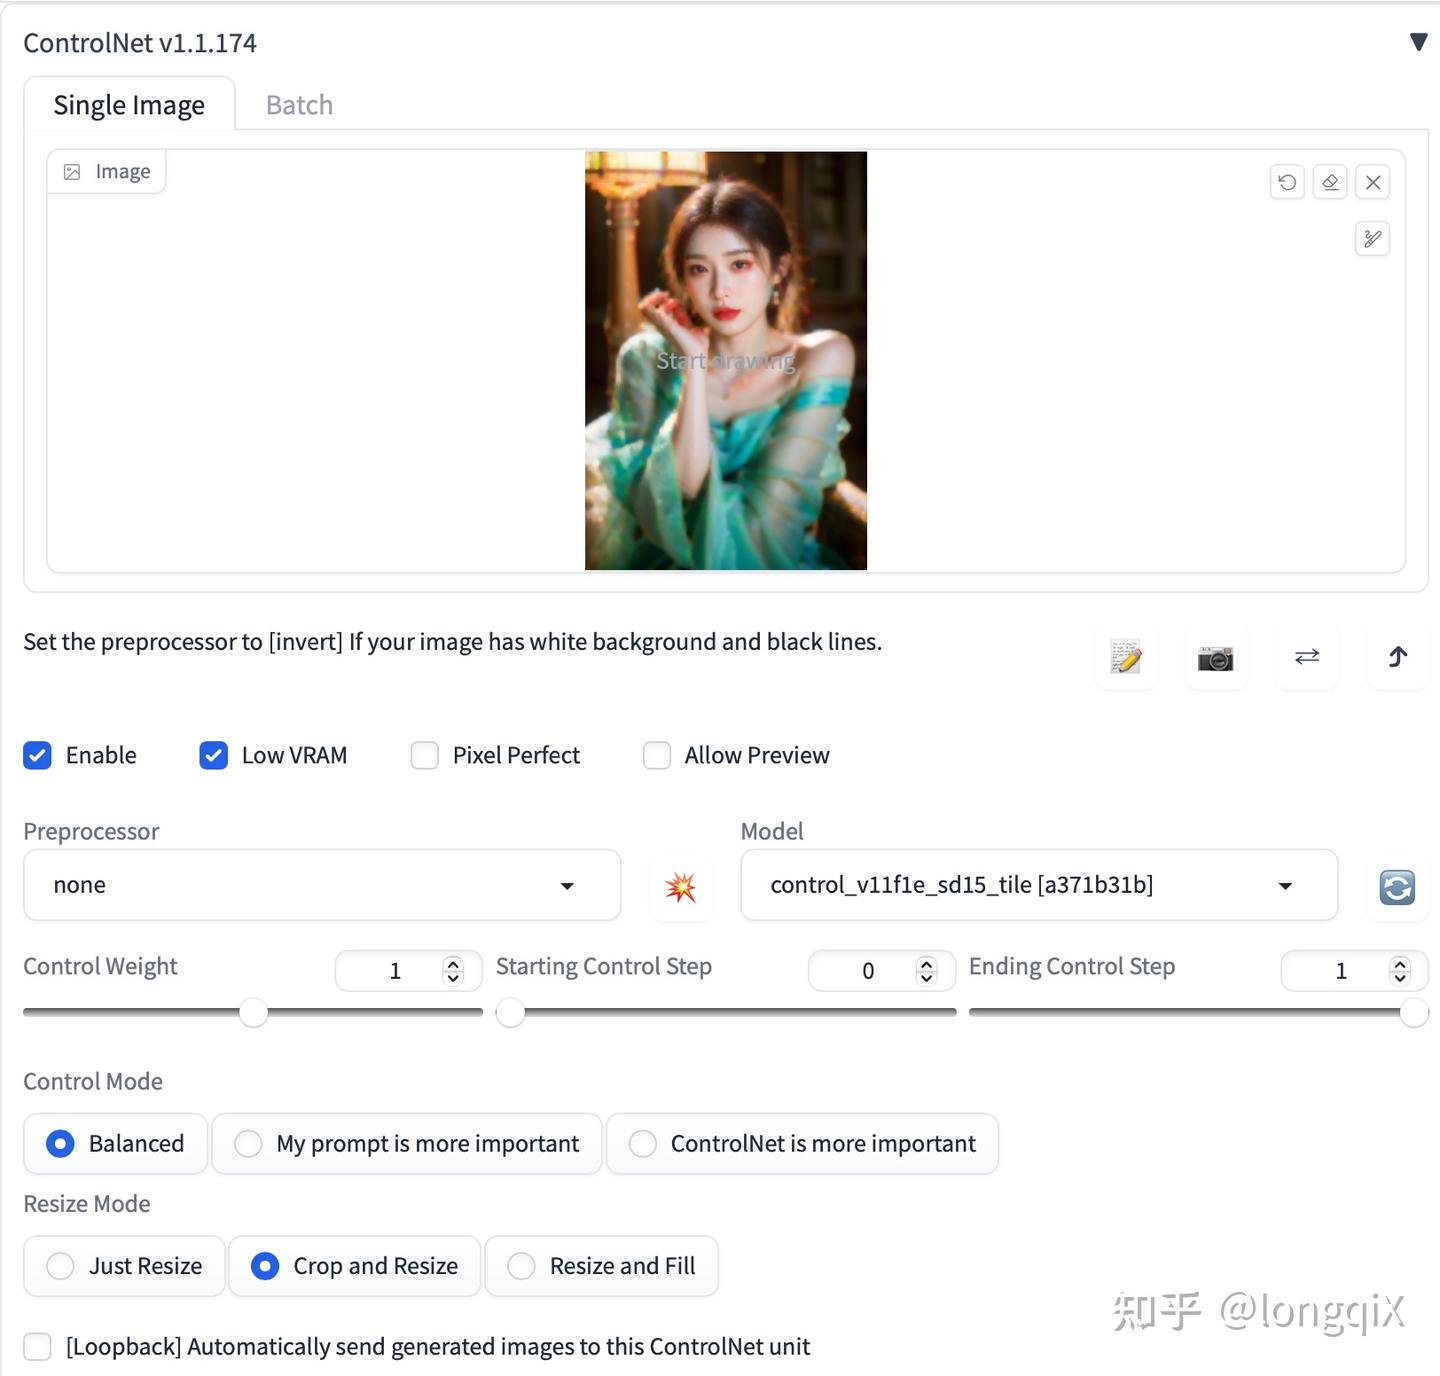This screenshot has width=1440, height=1376.
Task: Turn on Allow Preview
Action: pos(657,755)
